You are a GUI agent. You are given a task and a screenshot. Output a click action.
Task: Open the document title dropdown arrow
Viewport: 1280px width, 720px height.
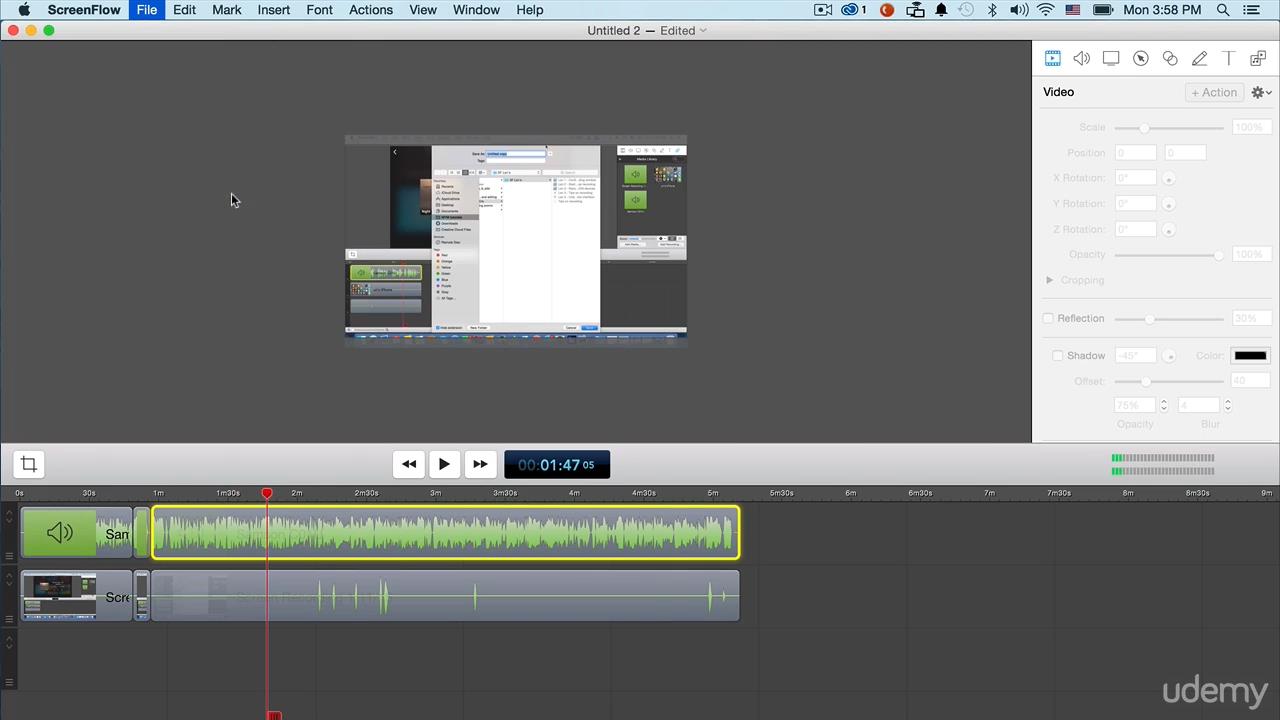[703, 31]
